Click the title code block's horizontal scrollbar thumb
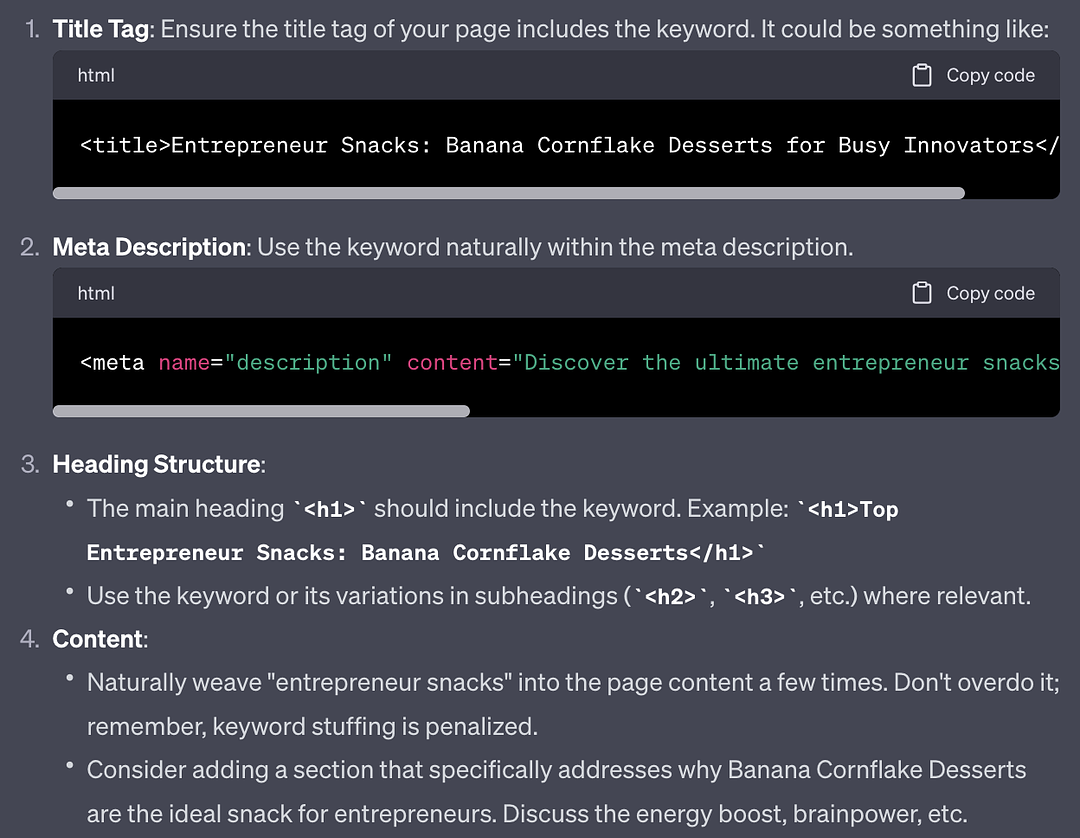The width and height of the screenshot is (1080, 838). 508,193
